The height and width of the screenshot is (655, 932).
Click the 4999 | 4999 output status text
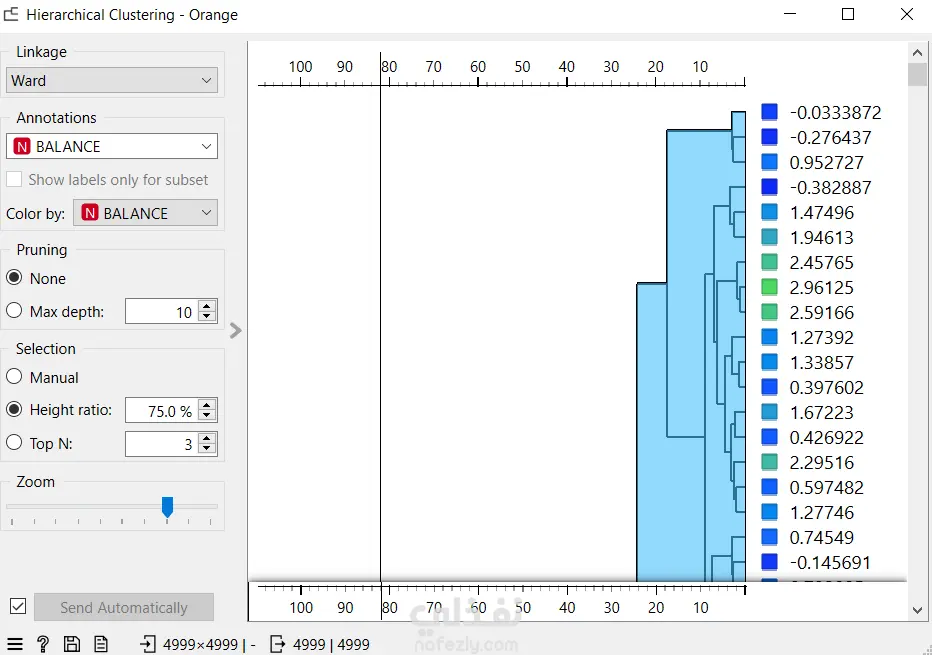point(331,644)
